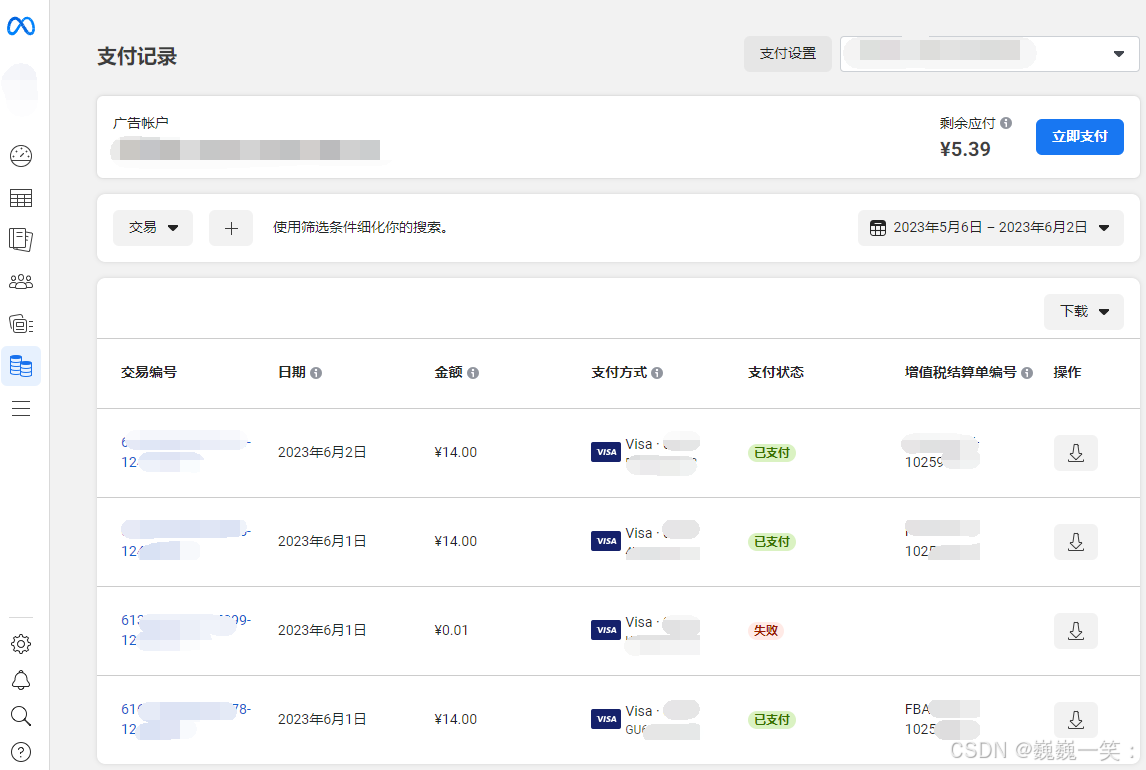Image resolution: width=1146 pixels, height=770 pixels.
Task: Select the billing coins stack icon
Action: (20, 366)
